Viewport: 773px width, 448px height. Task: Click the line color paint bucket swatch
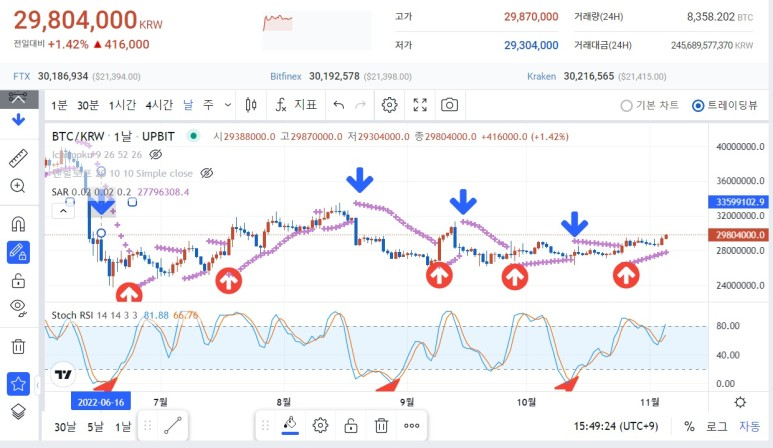[x=289, y=425]
